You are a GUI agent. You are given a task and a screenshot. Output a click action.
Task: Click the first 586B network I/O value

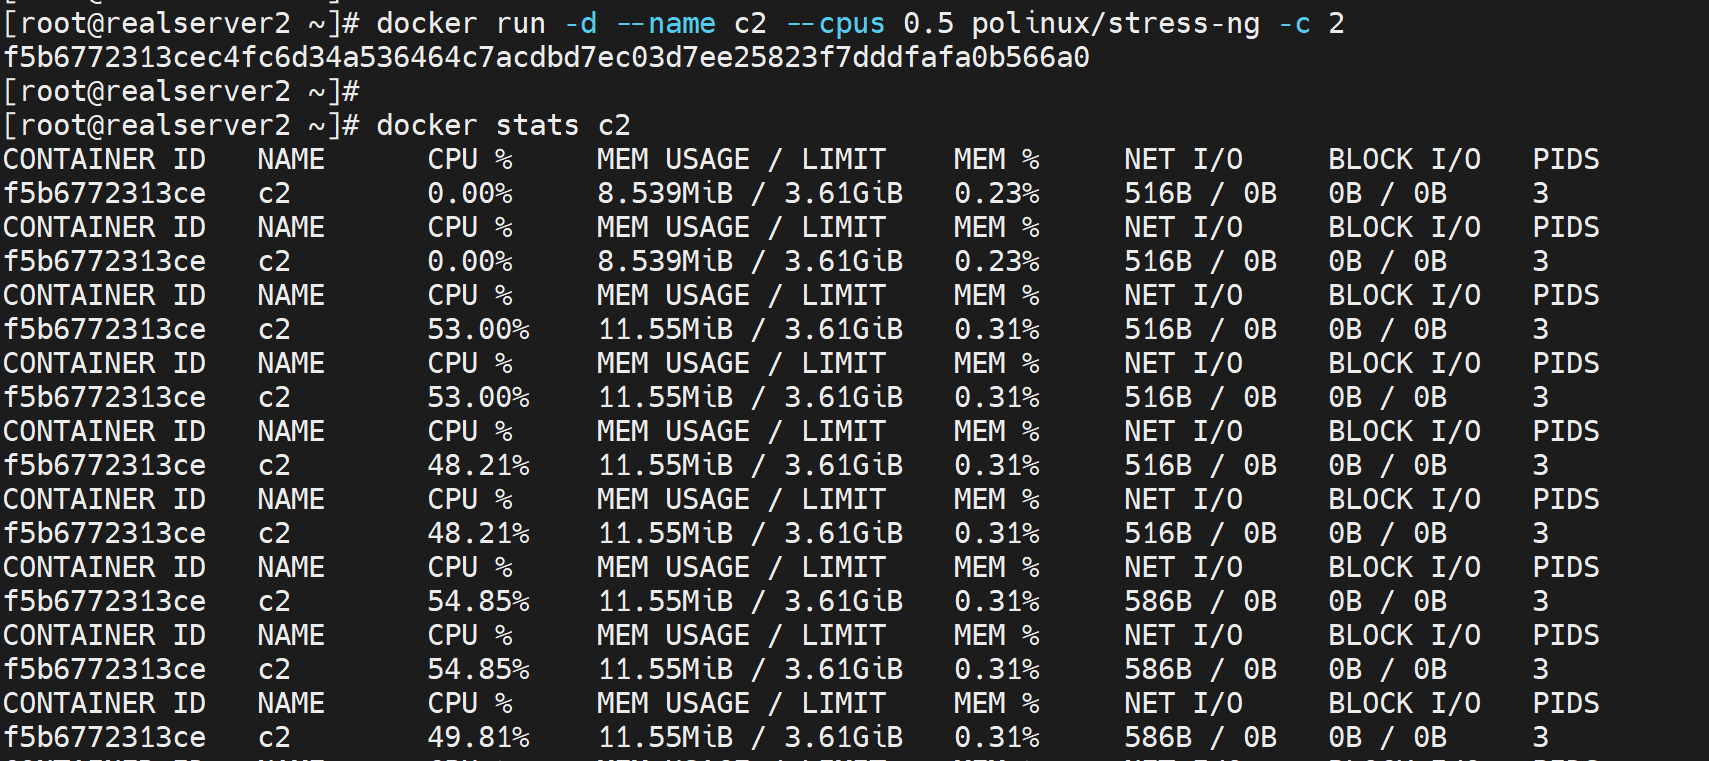pyautogui.click(x=1158, y=601)
